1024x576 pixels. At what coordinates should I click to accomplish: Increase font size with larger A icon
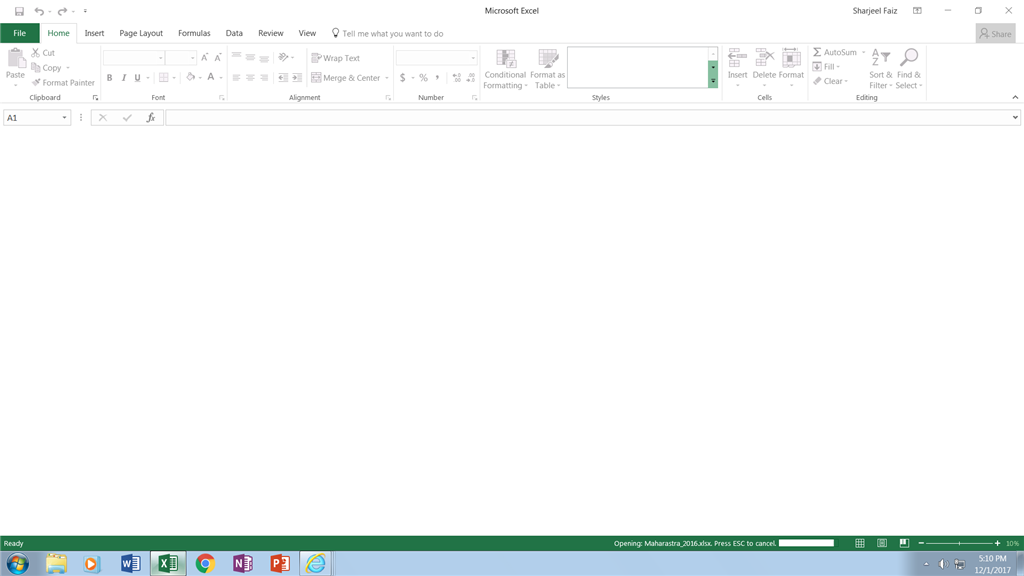pos(204,57)
